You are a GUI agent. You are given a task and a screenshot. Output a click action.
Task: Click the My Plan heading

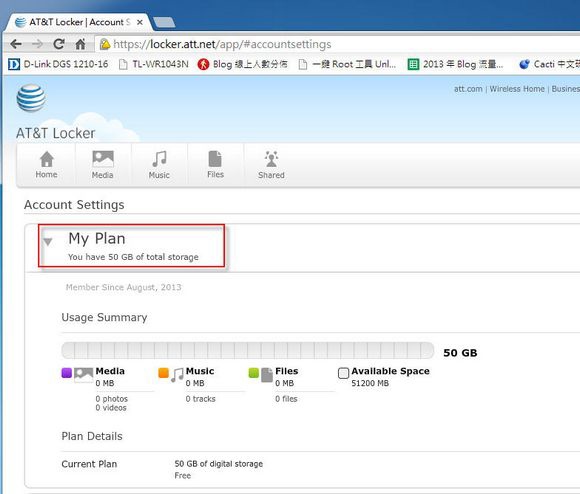pos(97,238)
